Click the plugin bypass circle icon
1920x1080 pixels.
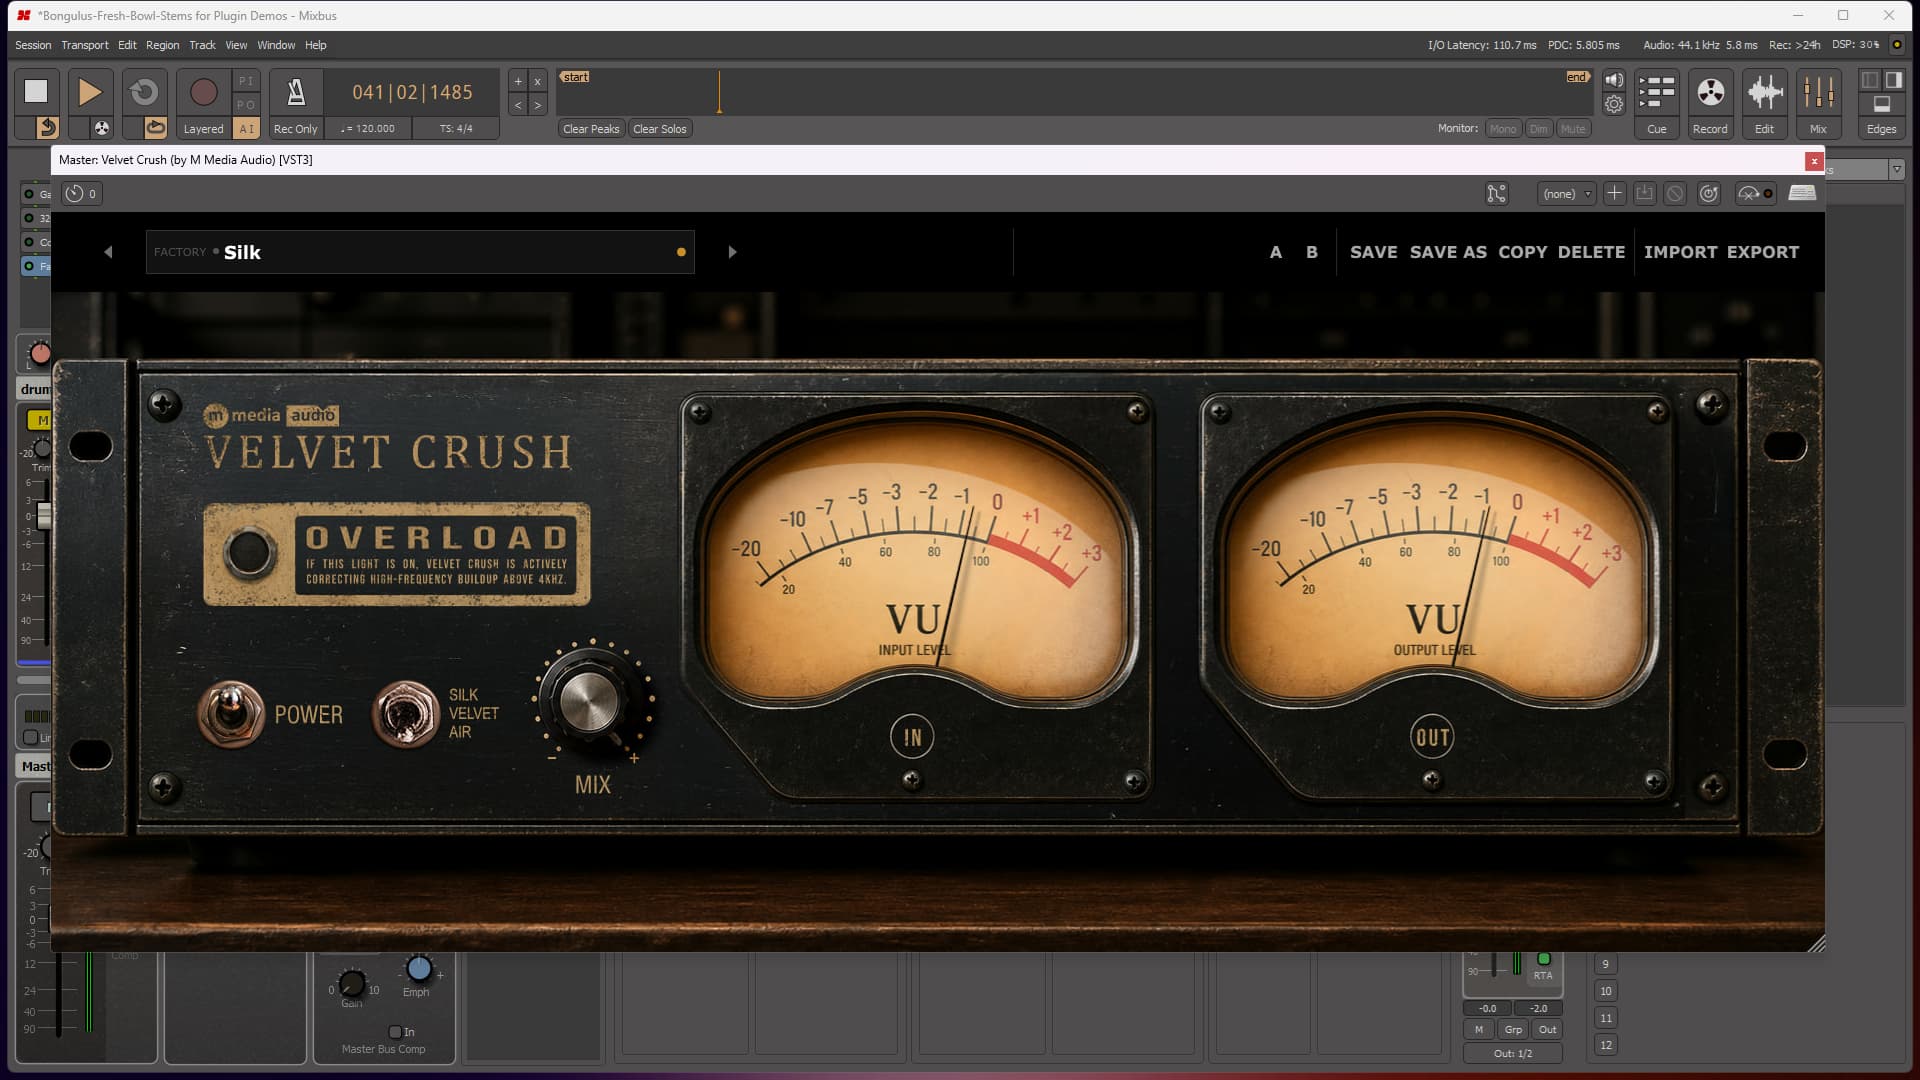pyautogui.click(x=1675, y=194)
